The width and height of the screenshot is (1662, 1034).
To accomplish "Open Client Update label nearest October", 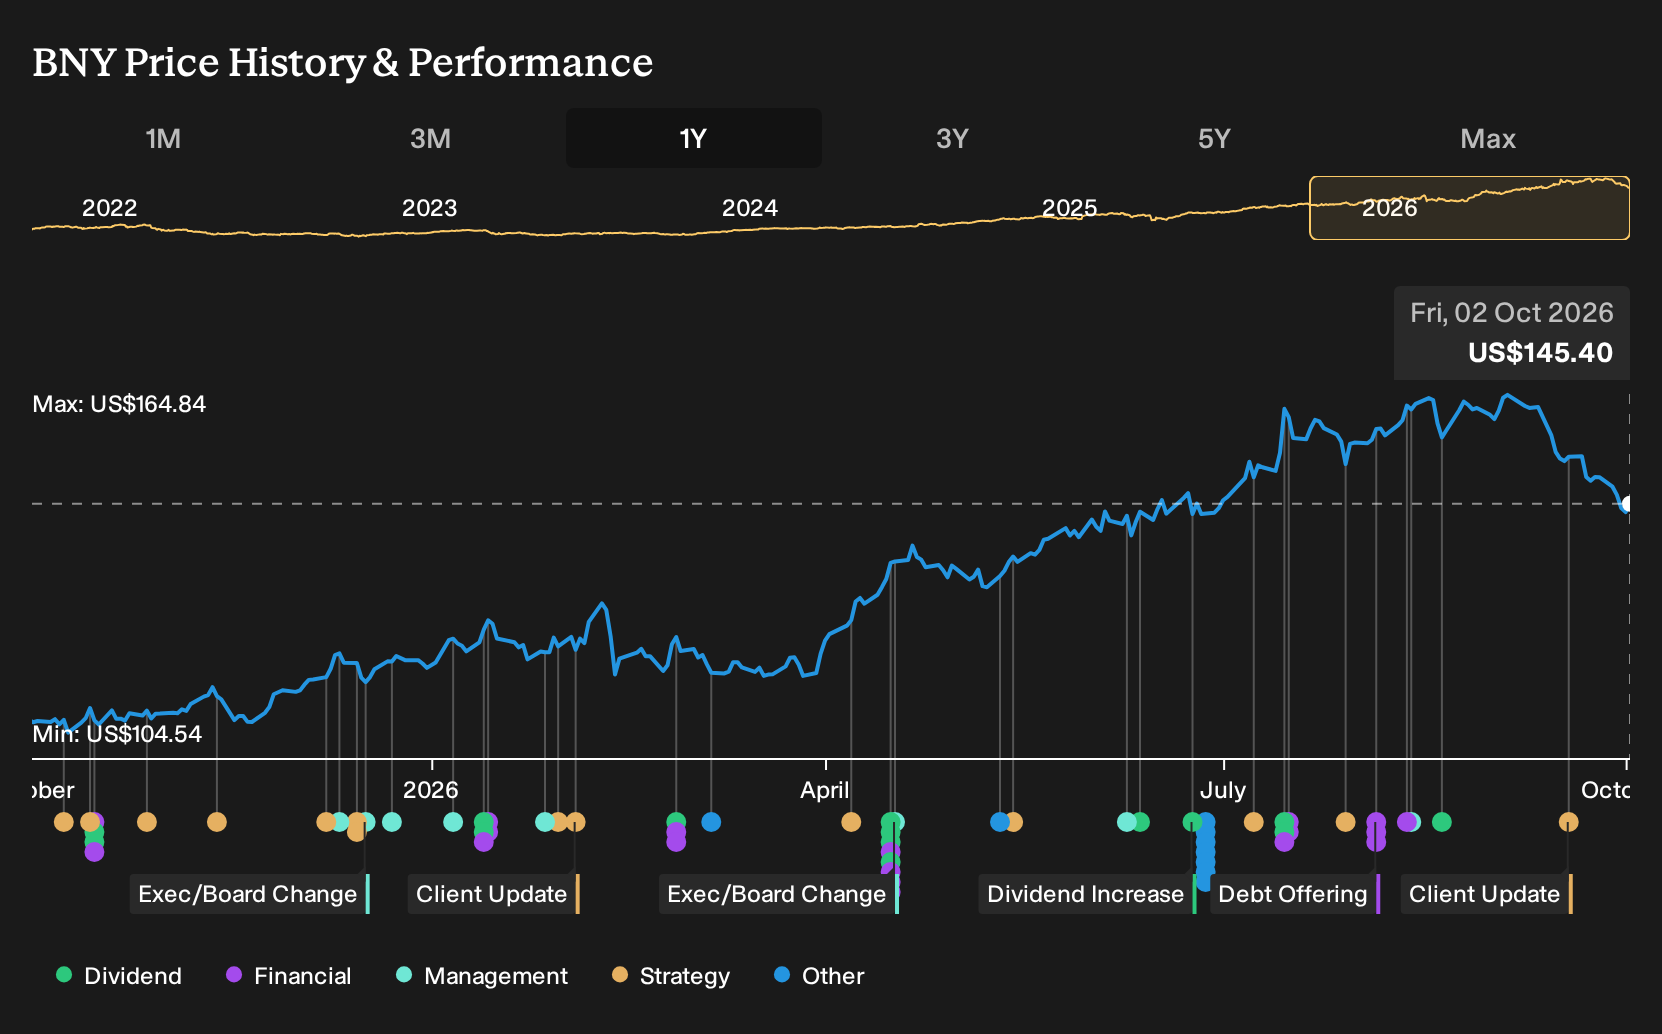I will tap(1485, 894).
